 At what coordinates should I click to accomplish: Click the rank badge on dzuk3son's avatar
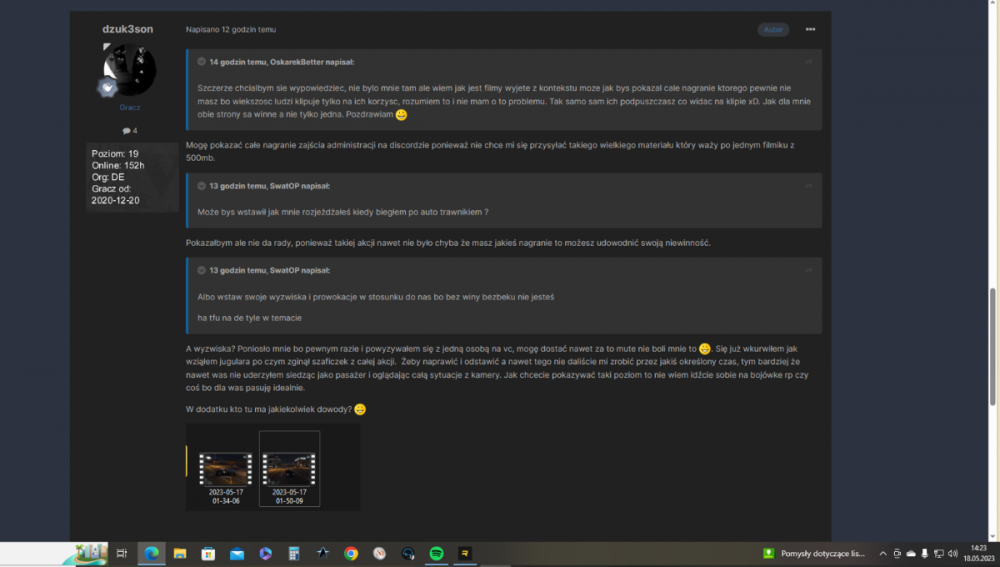coord(107,87)
